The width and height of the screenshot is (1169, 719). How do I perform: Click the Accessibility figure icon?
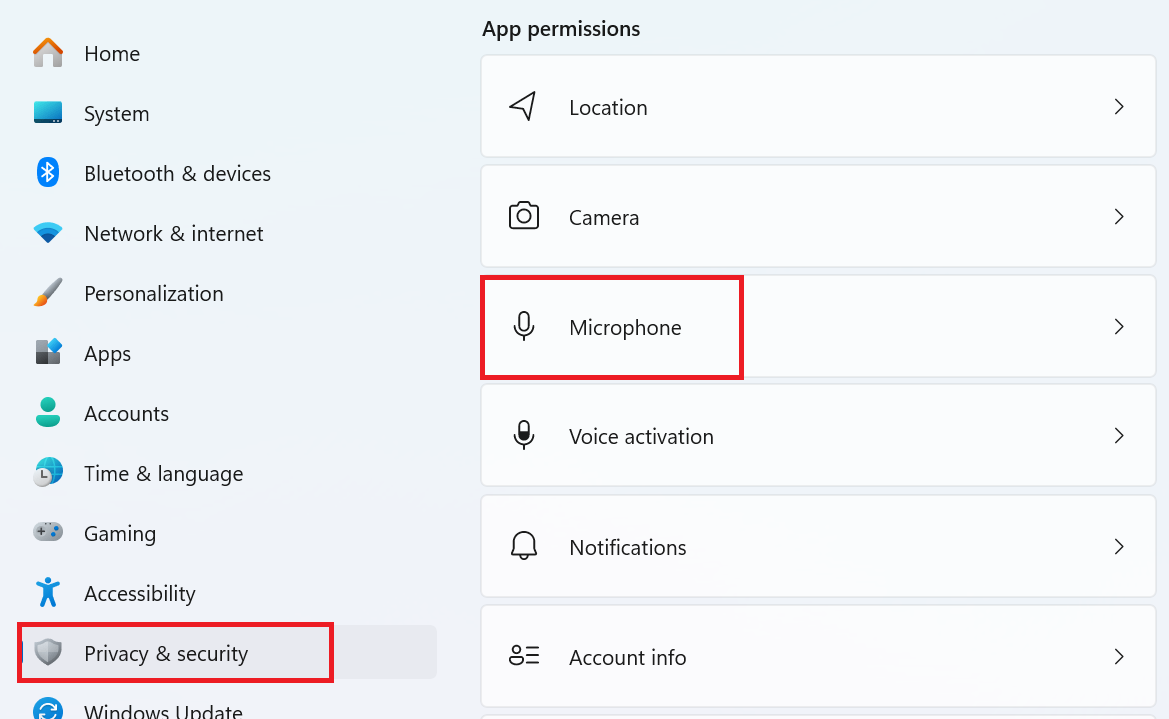pos(48,592)
